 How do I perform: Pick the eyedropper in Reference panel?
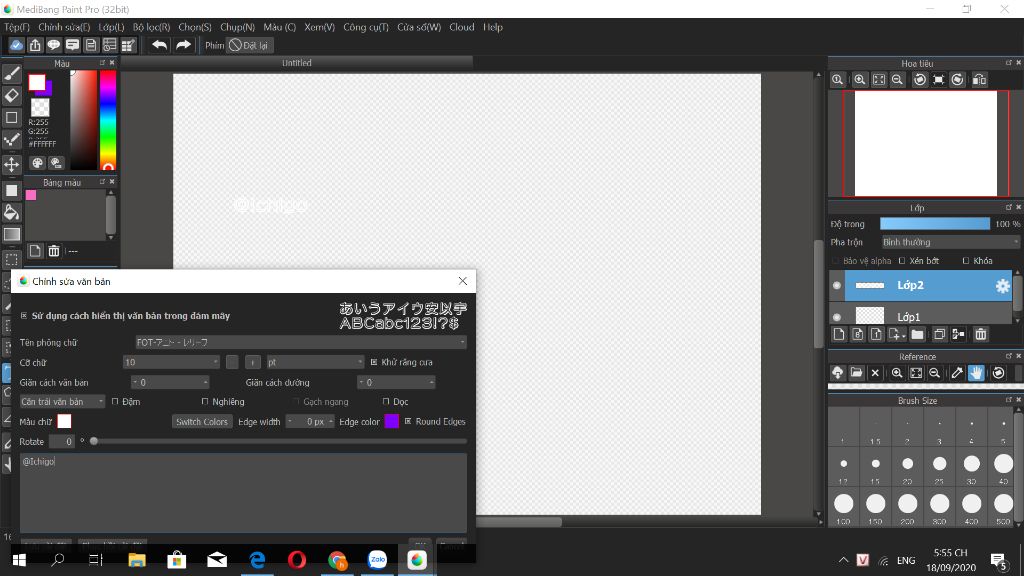[957, 373]
